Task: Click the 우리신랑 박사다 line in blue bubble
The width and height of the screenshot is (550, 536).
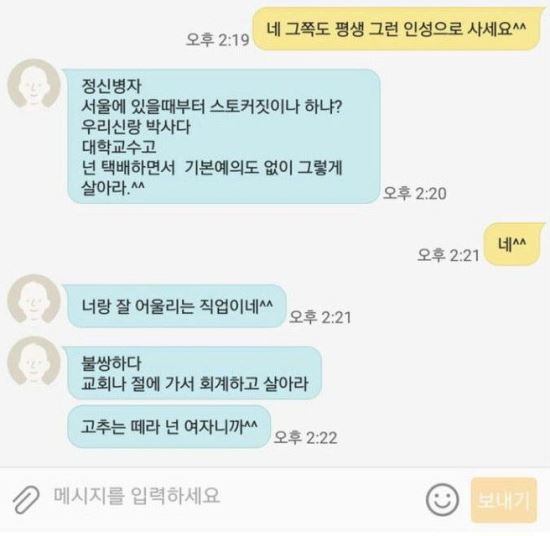Action: click(x=136, y=127)
